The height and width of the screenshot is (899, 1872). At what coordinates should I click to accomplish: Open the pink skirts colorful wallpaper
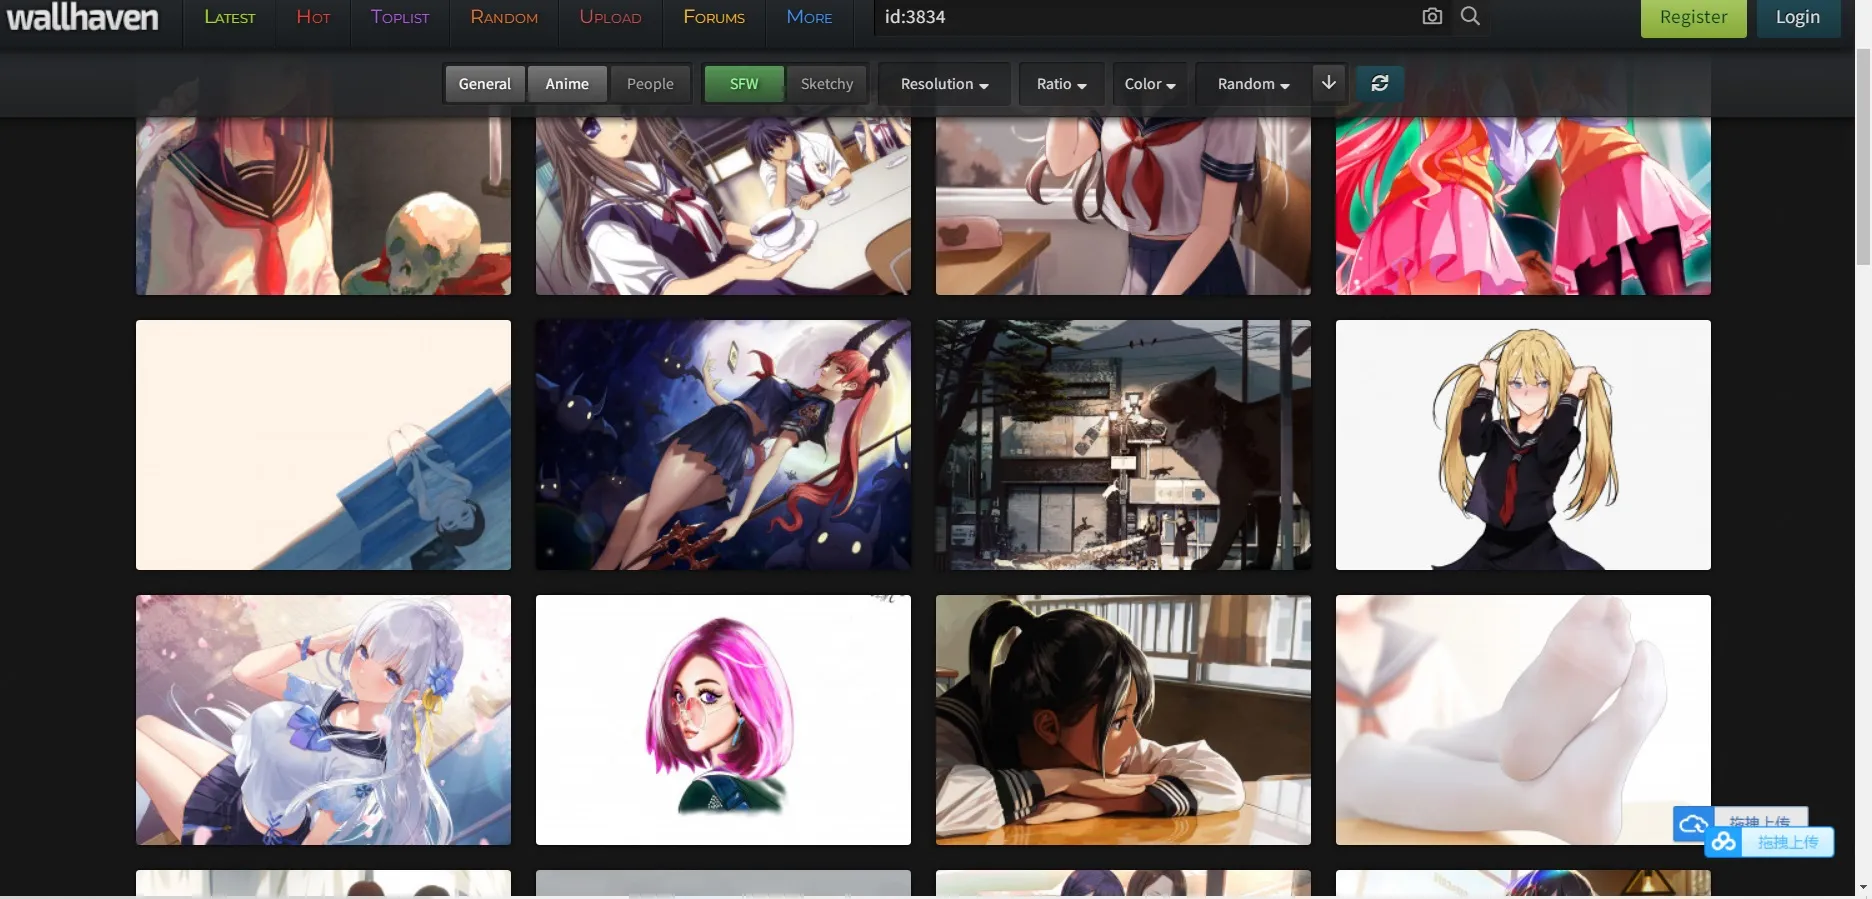click(1523, 205)
